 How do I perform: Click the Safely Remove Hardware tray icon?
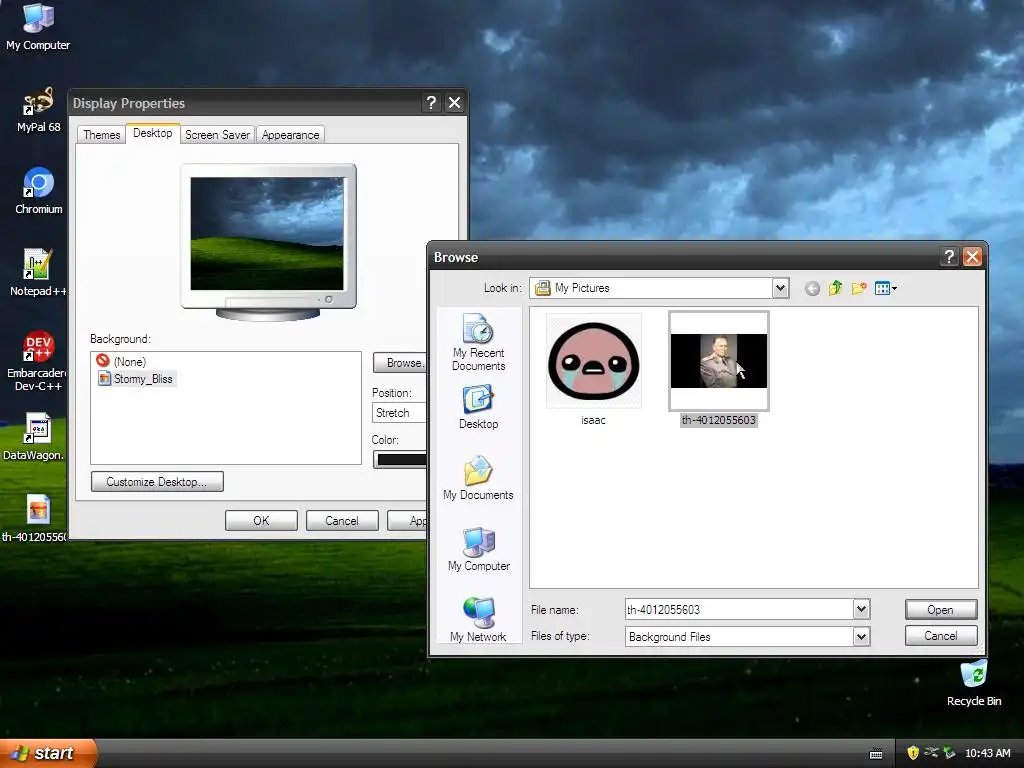pyautogui.click(x=949, y=753)
